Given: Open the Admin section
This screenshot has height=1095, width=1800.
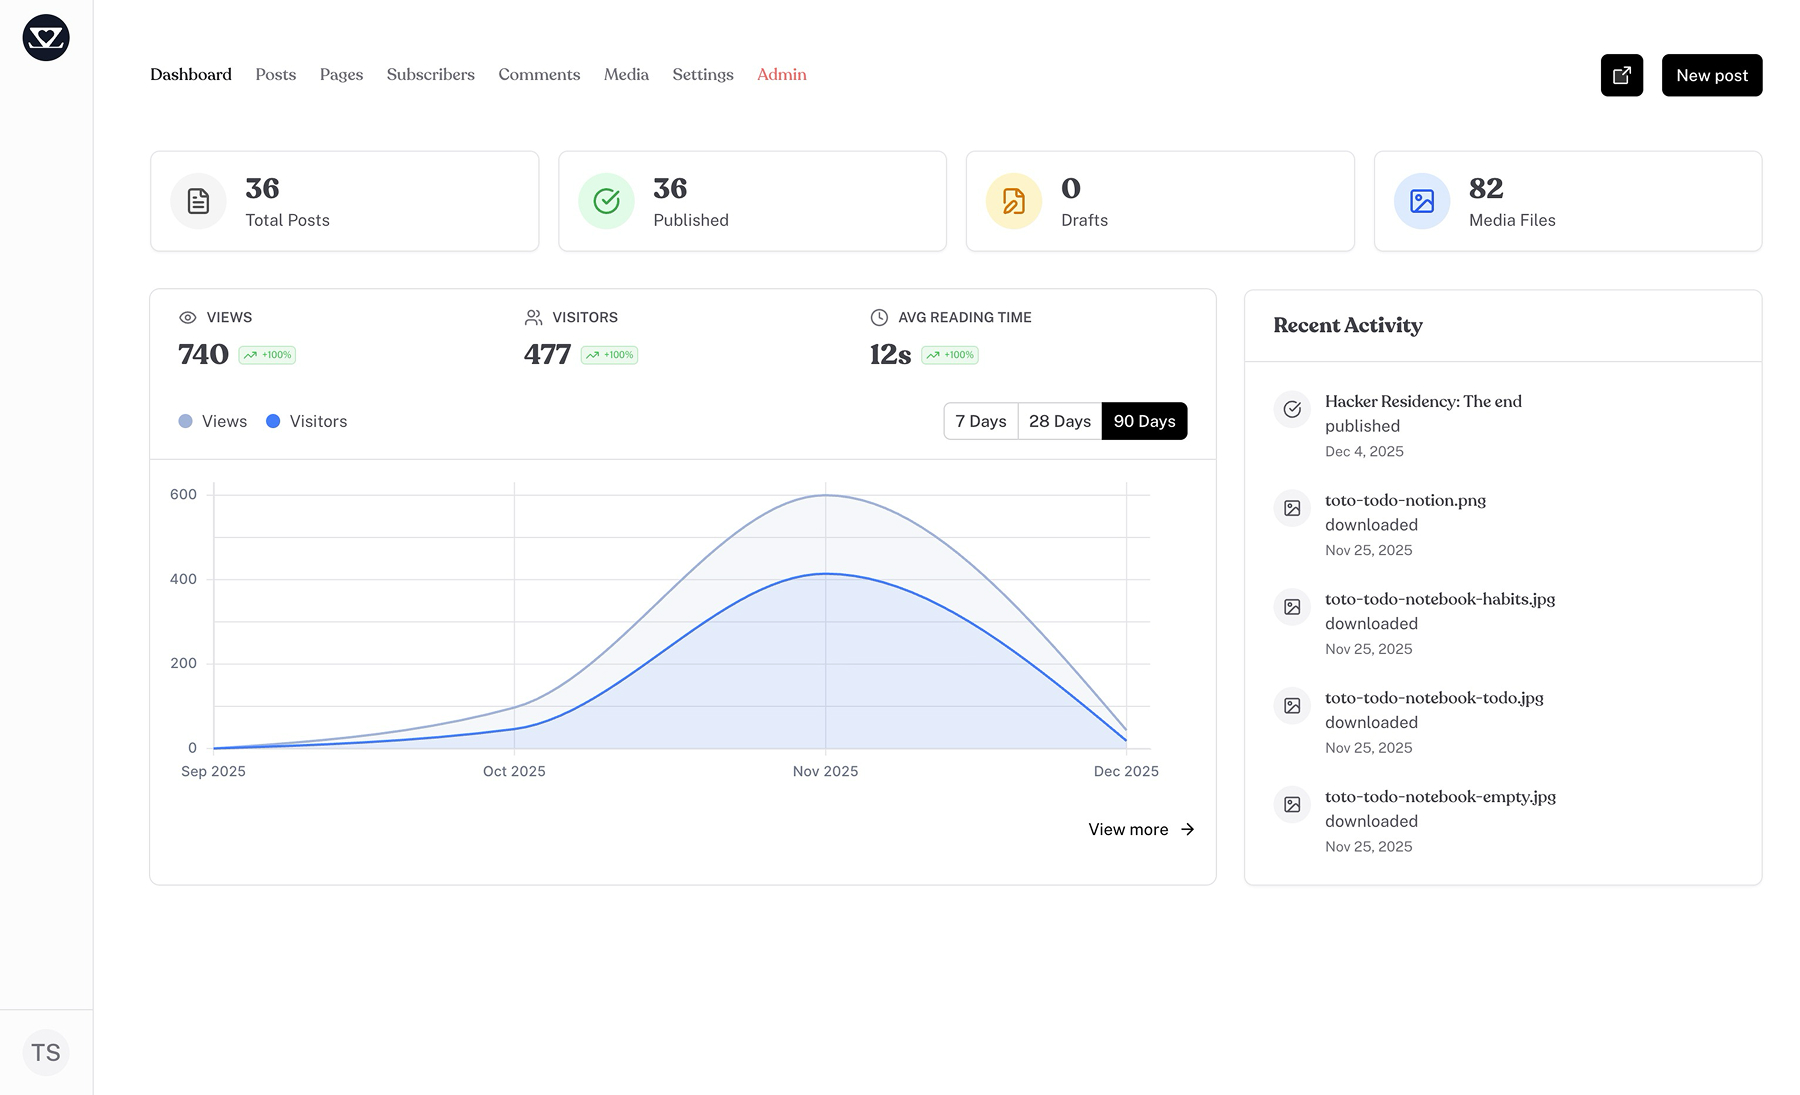Looking at the screenshot, I should pyautogui.click(x=781, y=75).
